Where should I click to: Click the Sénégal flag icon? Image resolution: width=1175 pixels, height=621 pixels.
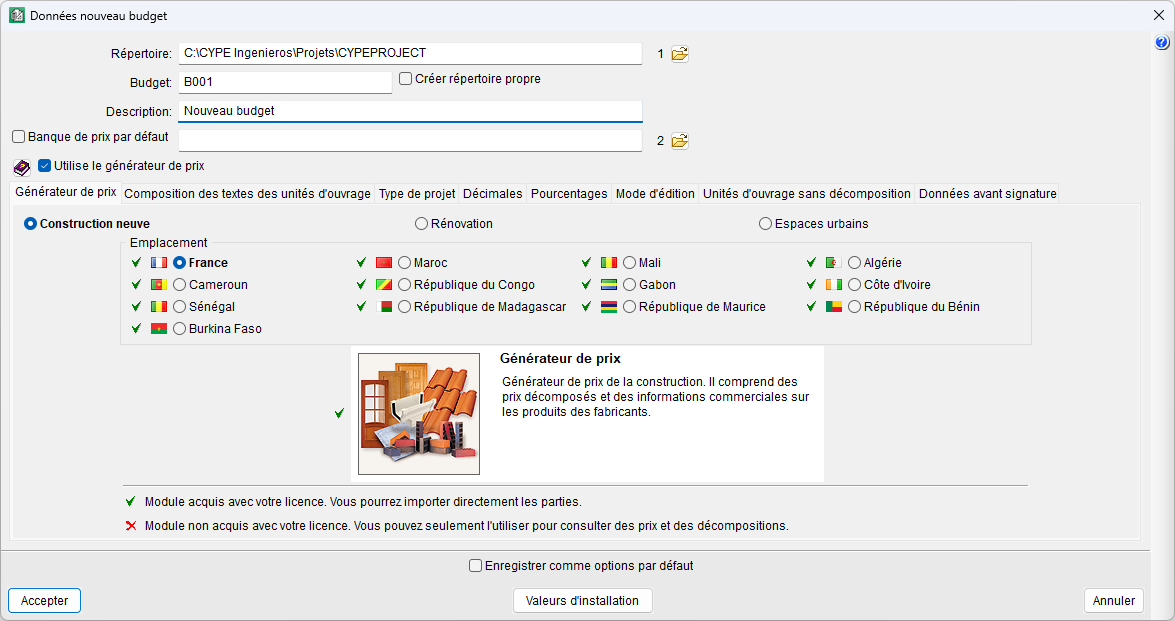(x=159, y=306)
